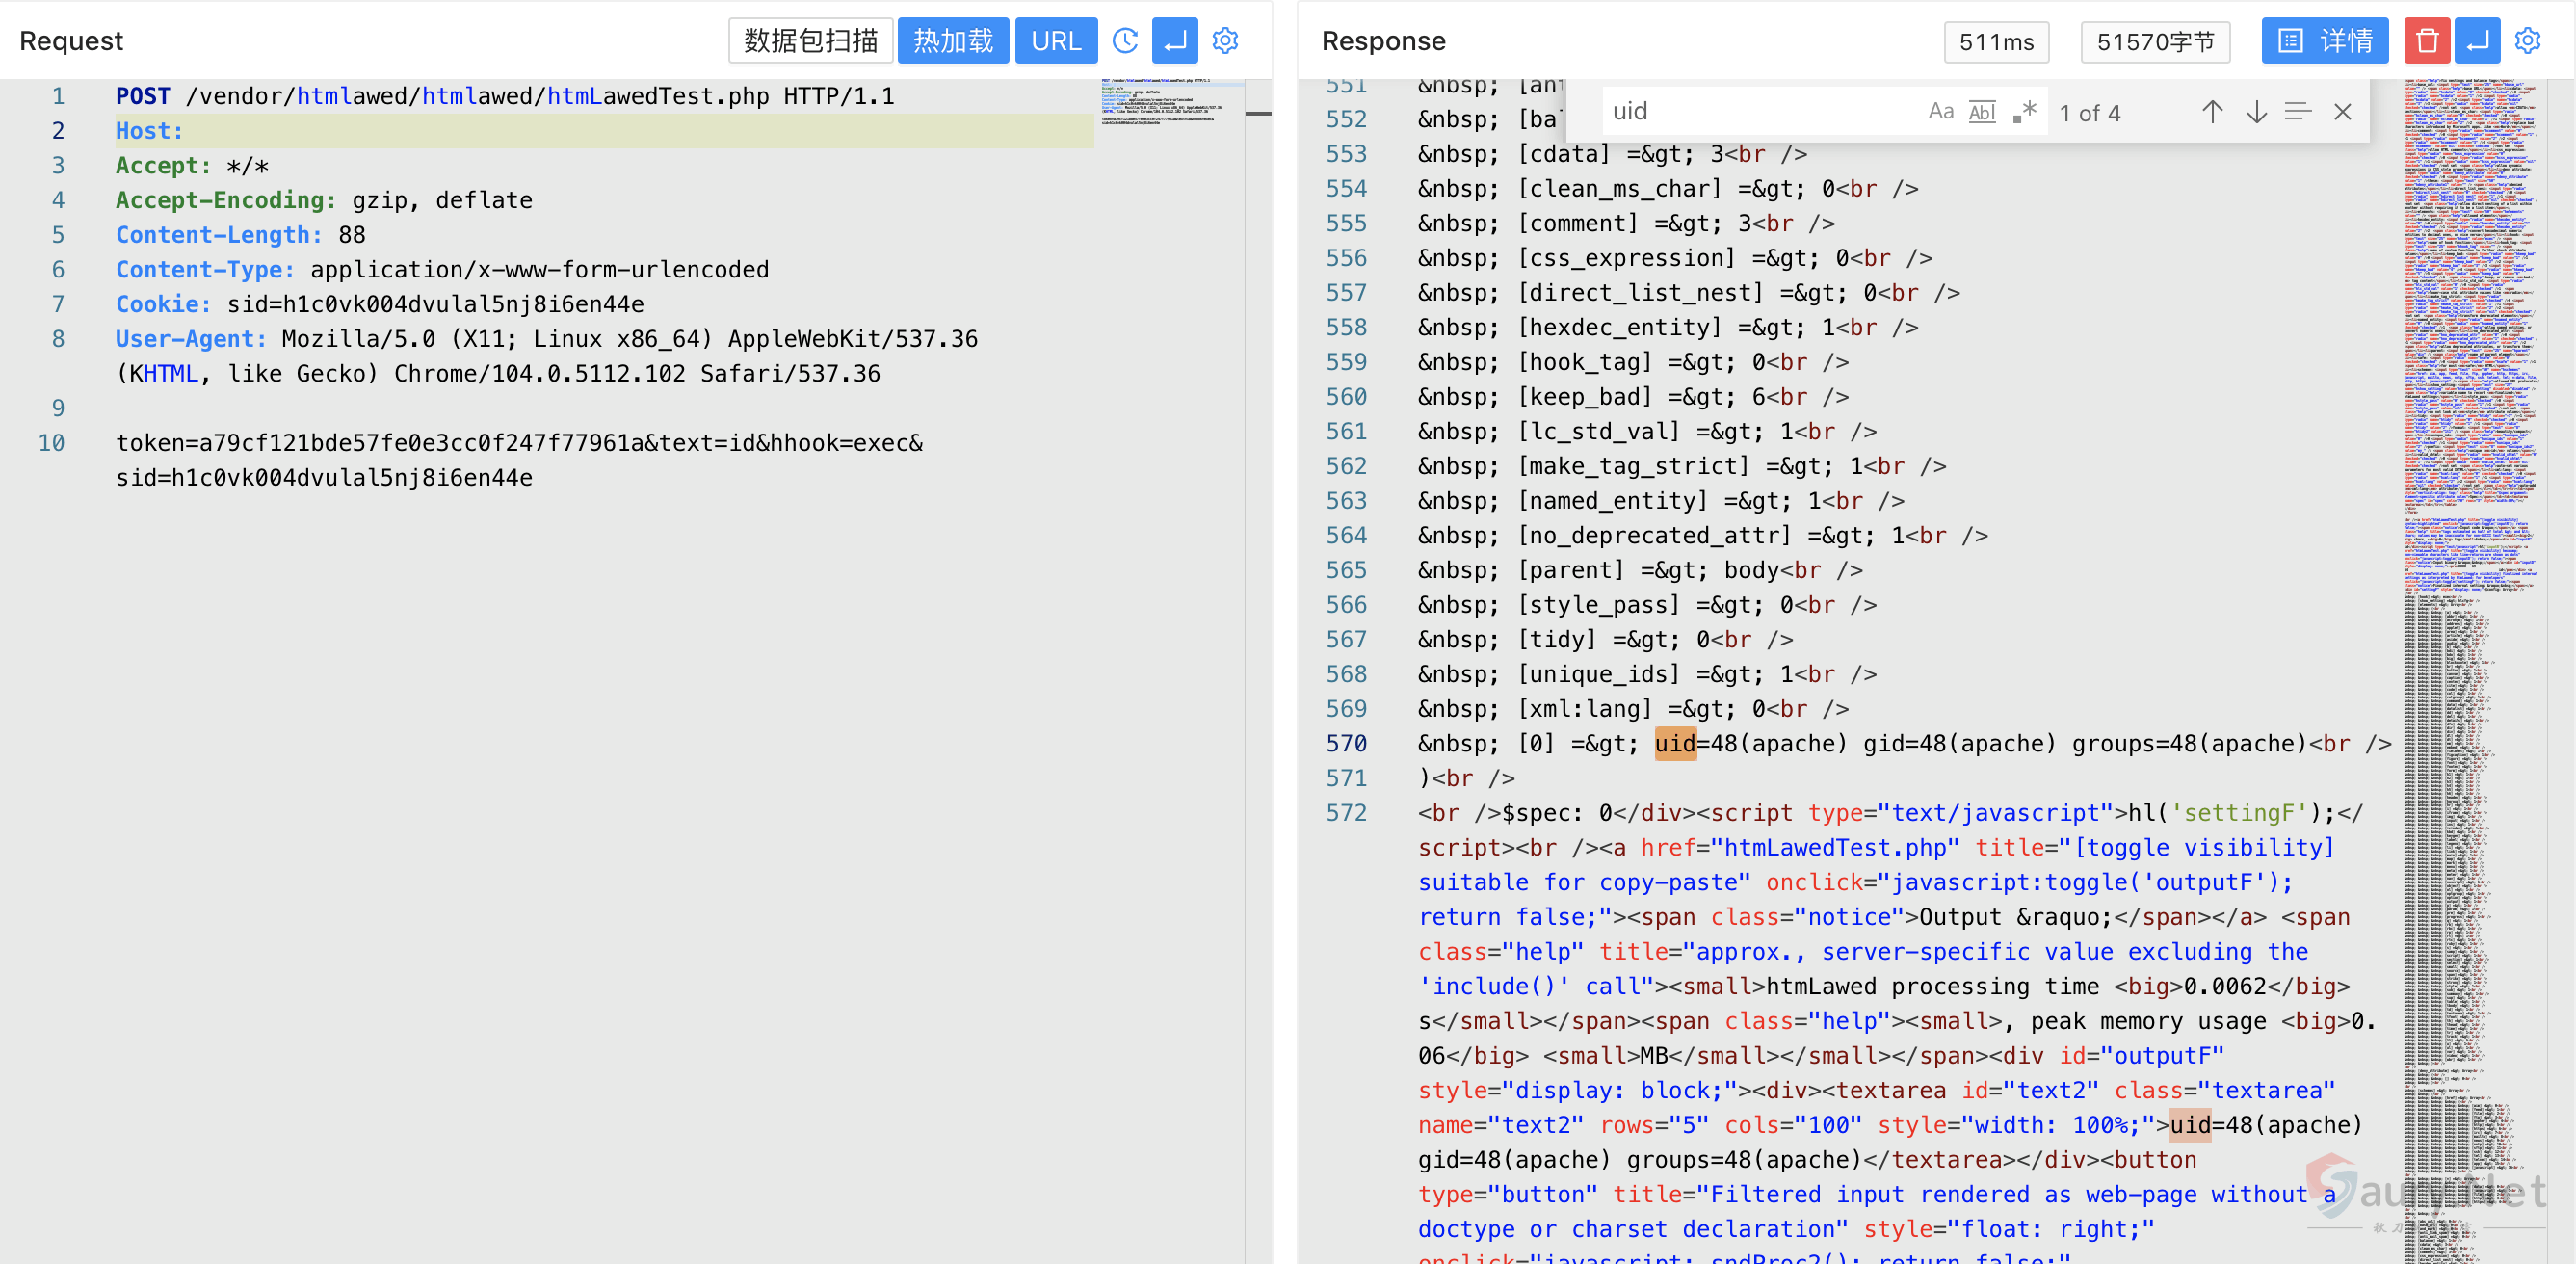Viewport: 2576px width, 1264px height.
Task: Click the response pane line-wrap icon
Action: (2477, 41)
